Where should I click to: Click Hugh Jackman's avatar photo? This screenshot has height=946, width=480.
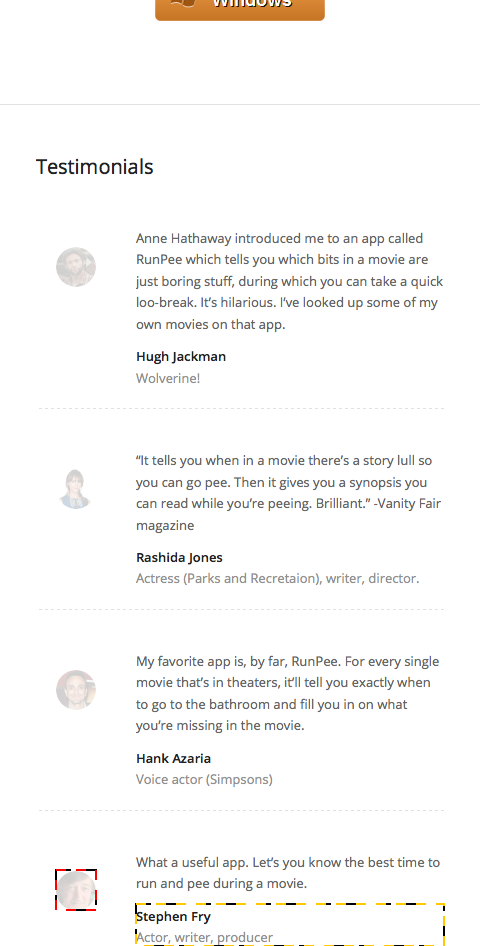pos(76,267)
